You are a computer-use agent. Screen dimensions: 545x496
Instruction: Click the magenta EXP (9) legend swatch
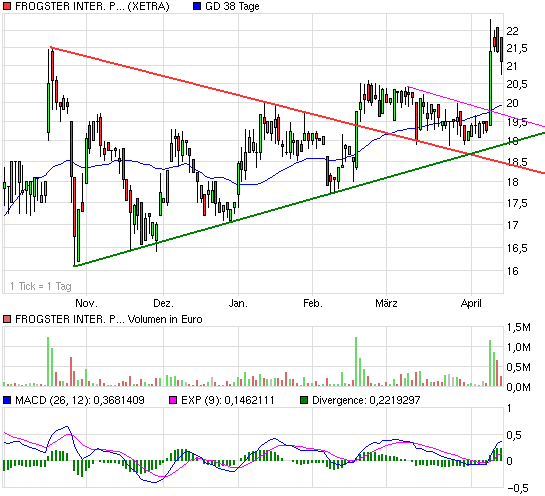point(173,400)
